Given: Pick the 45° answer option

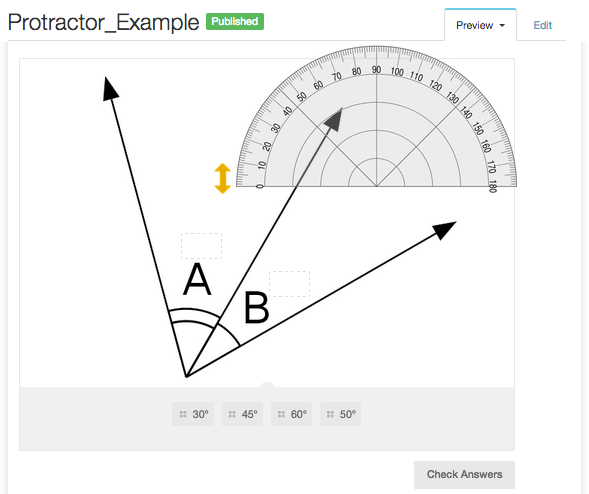Looking at the screenshot, I should point(242,414).
